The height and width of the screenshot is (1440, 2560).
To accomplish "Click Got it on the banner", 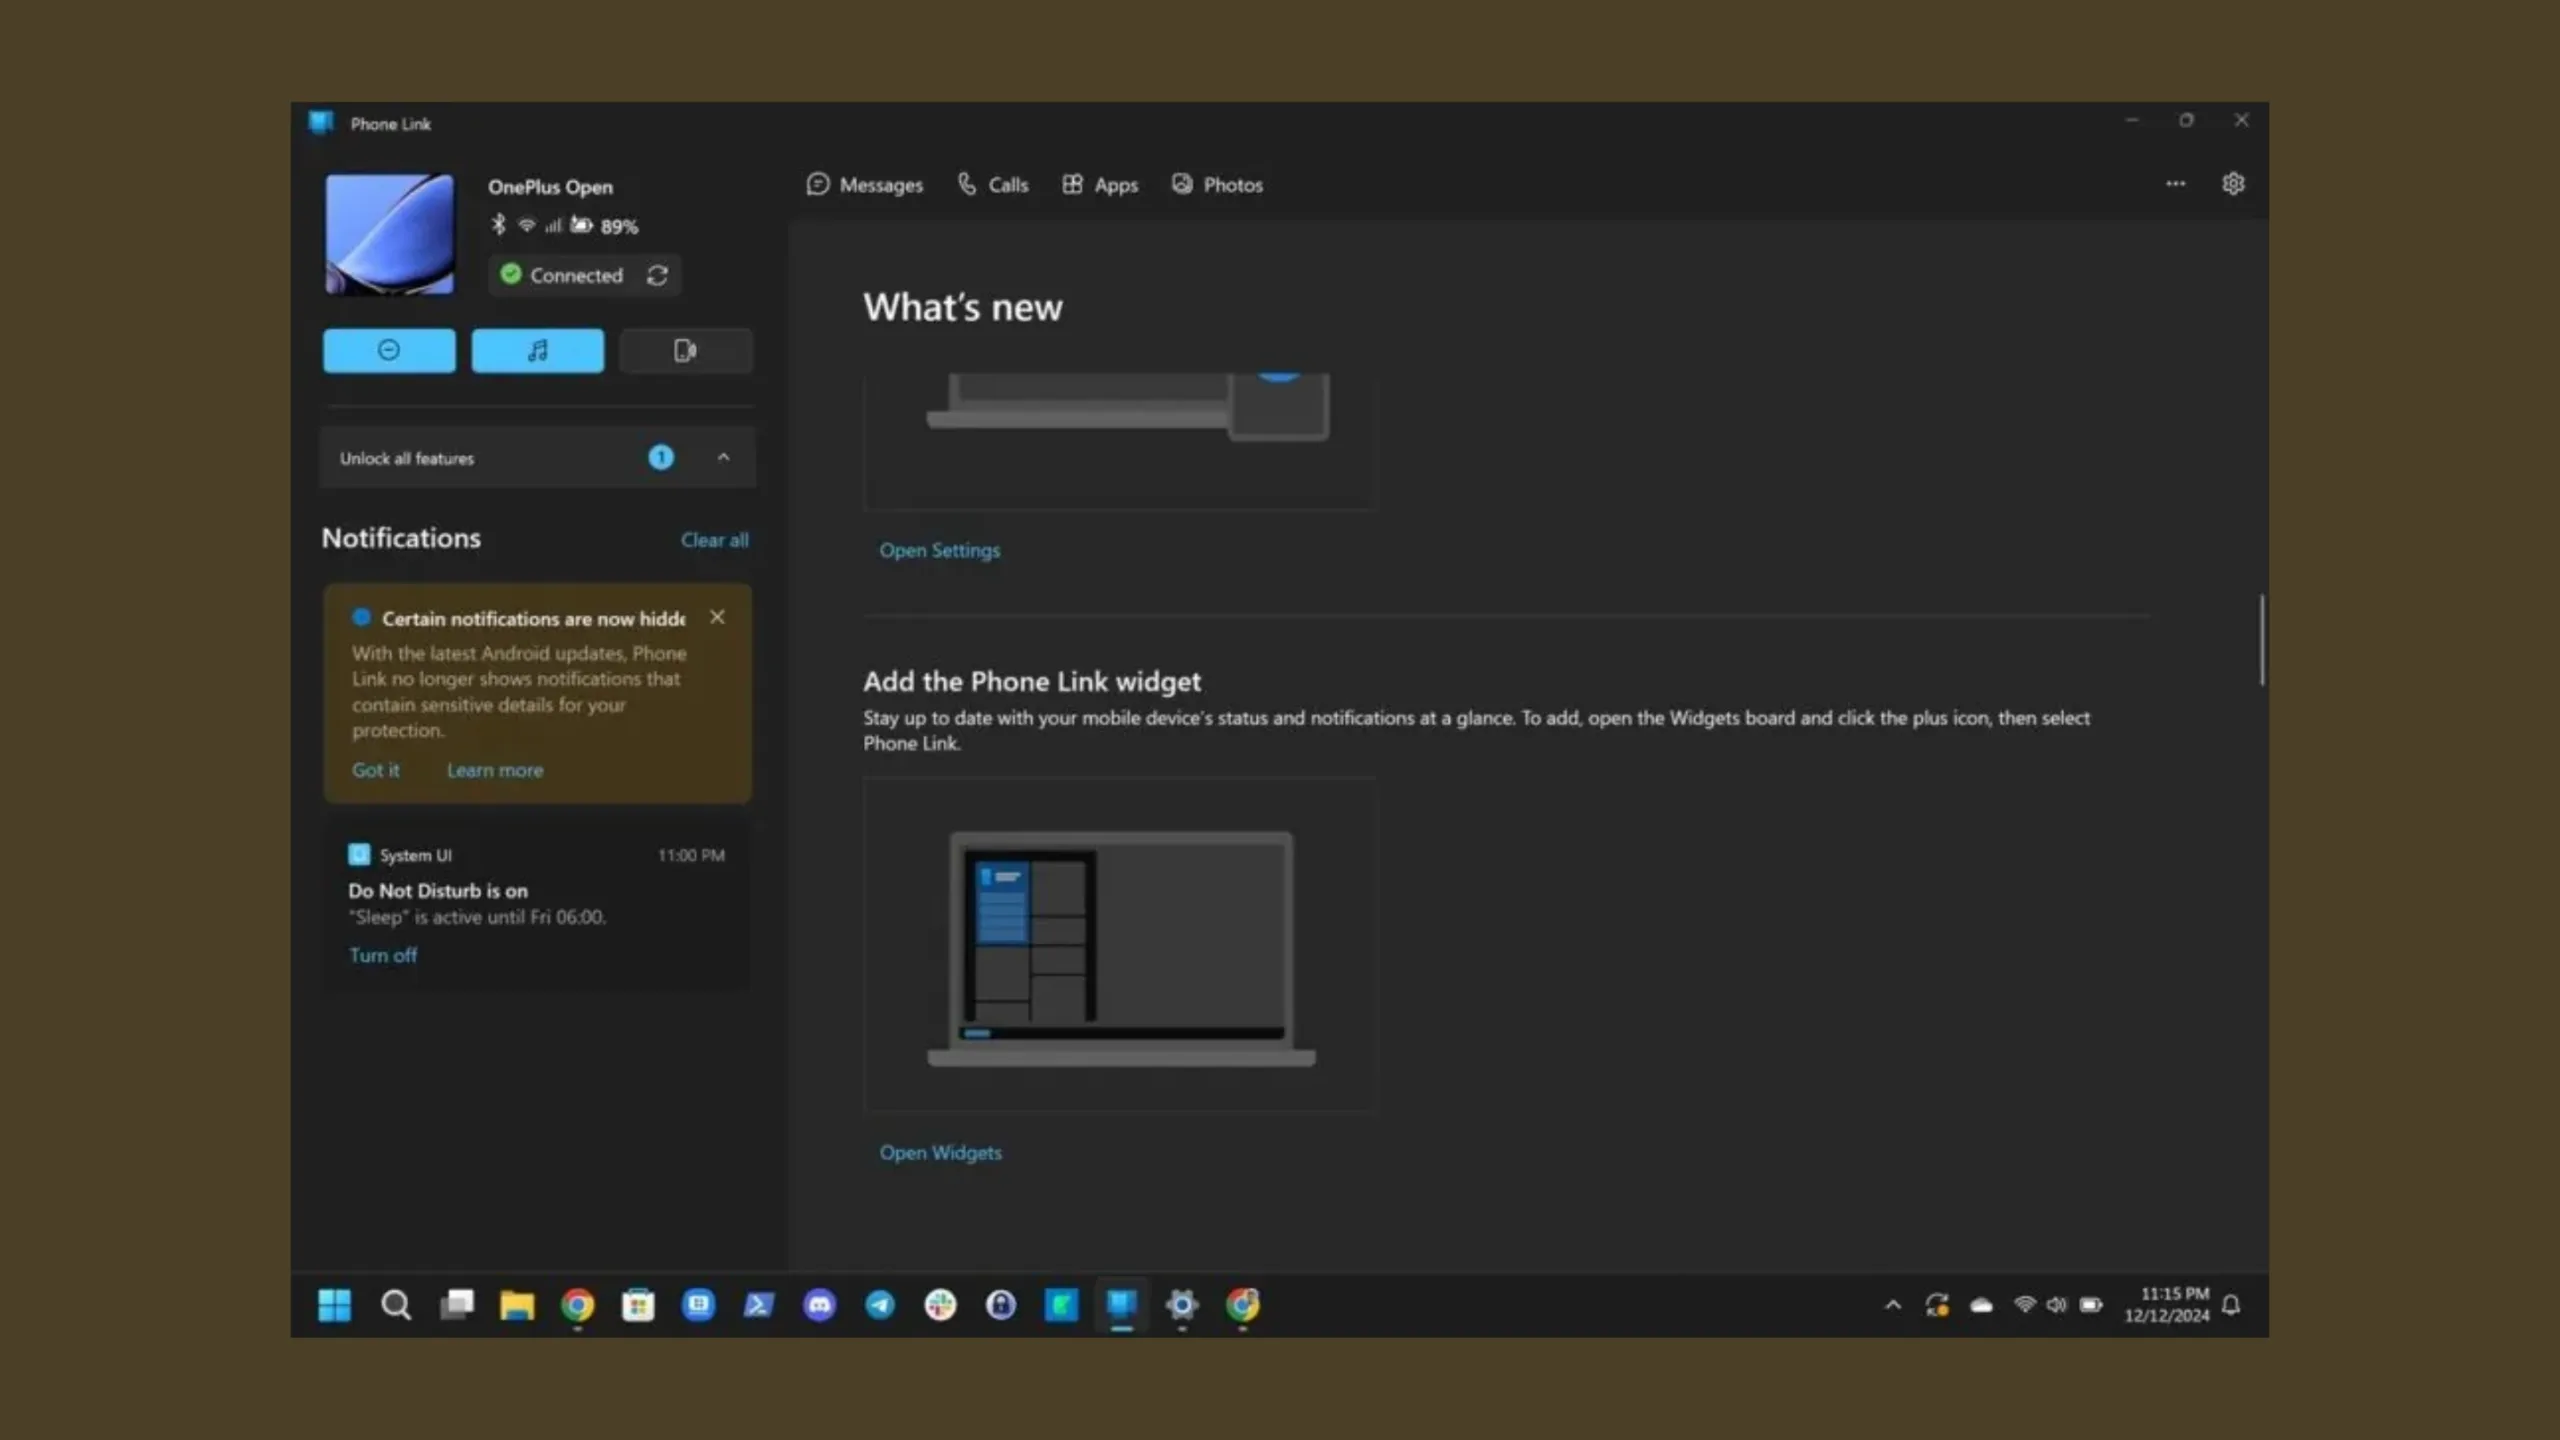I will (x=375, y=770).
